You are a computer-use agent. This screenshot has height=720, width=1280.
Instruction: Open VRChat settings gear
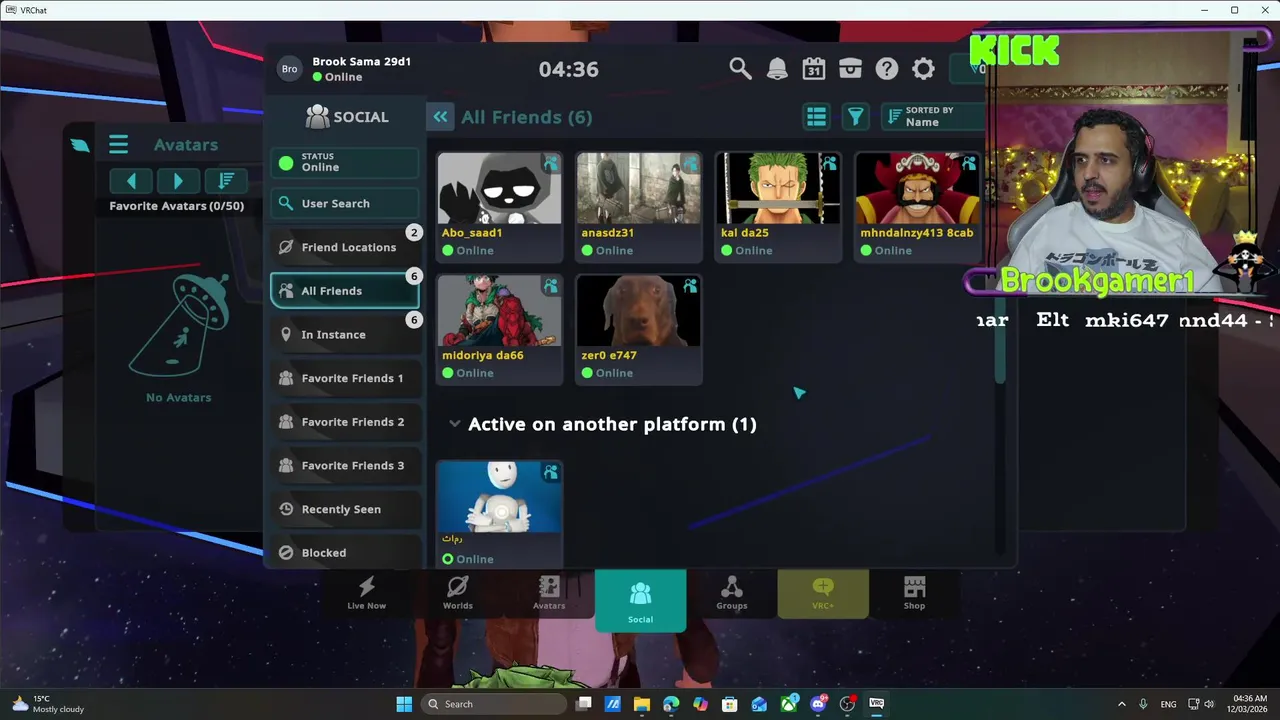pyautogui.click(x=923, y=68)
